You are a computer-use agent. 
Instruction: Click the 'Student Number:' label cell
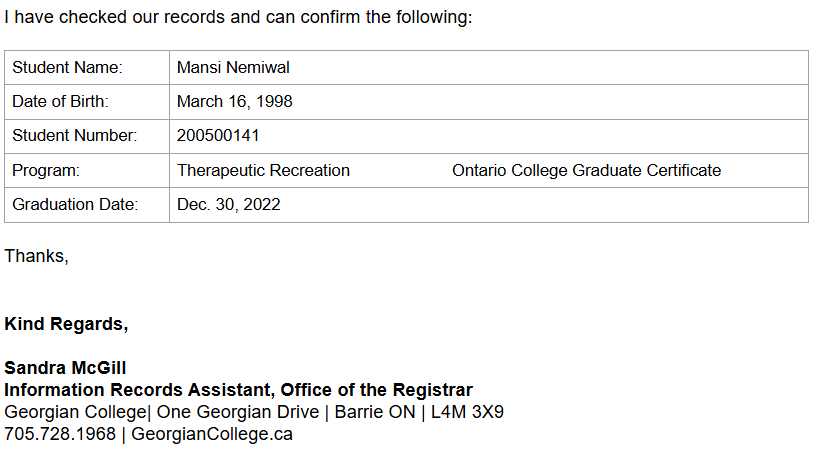click(74, 136)
